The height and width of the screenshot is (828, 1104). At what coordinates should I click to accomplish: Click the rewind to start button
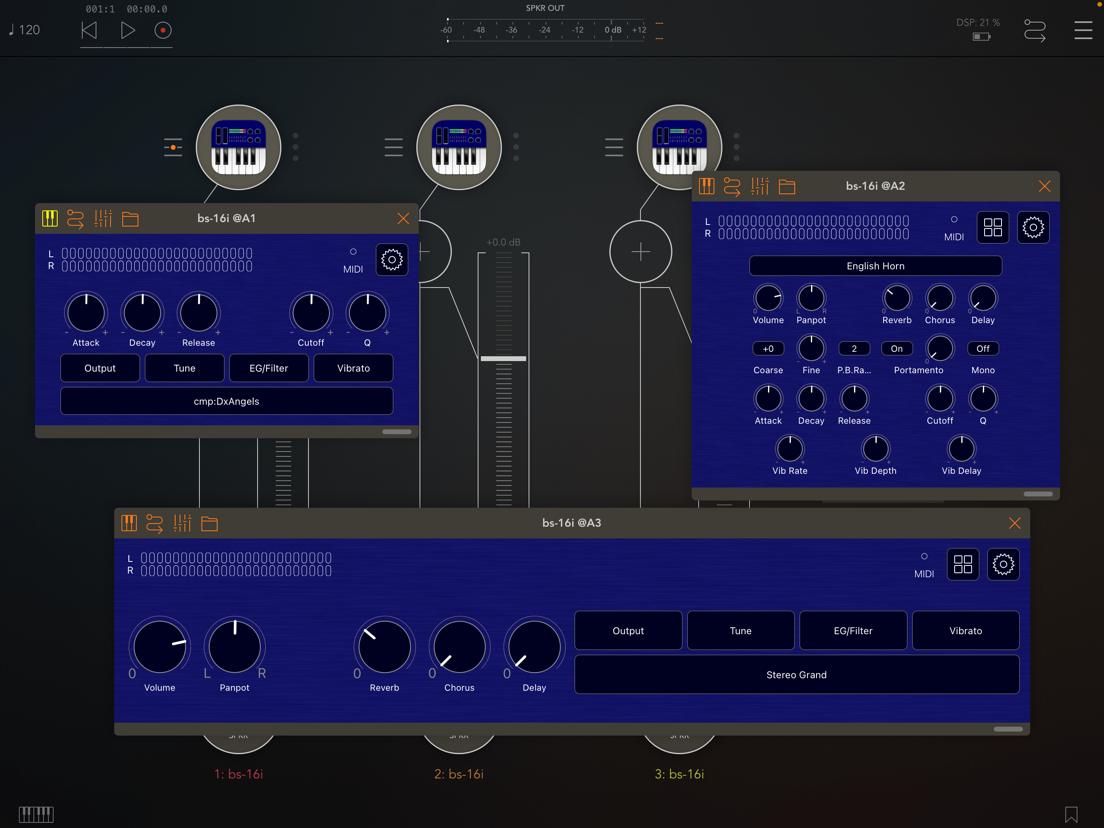(89, 30)
